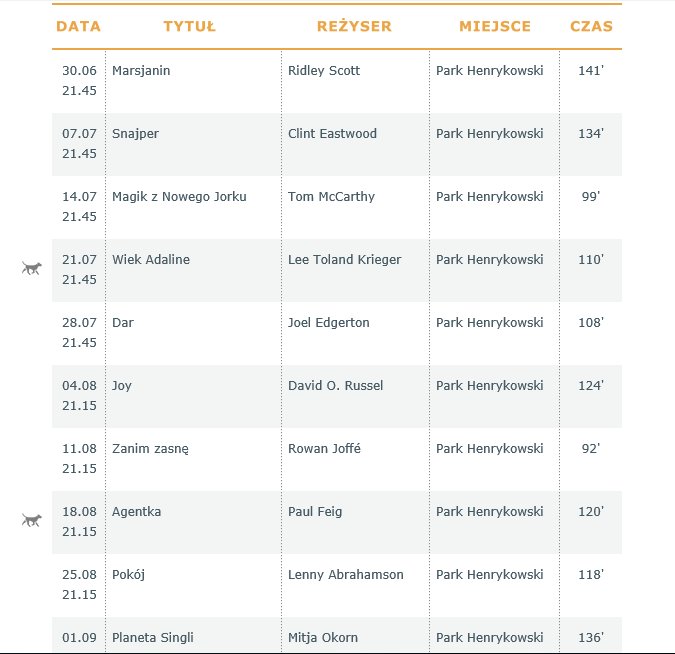
Task: Select the MIEJSCE column header
Action: pyautogui.click(x=495, y=26)
